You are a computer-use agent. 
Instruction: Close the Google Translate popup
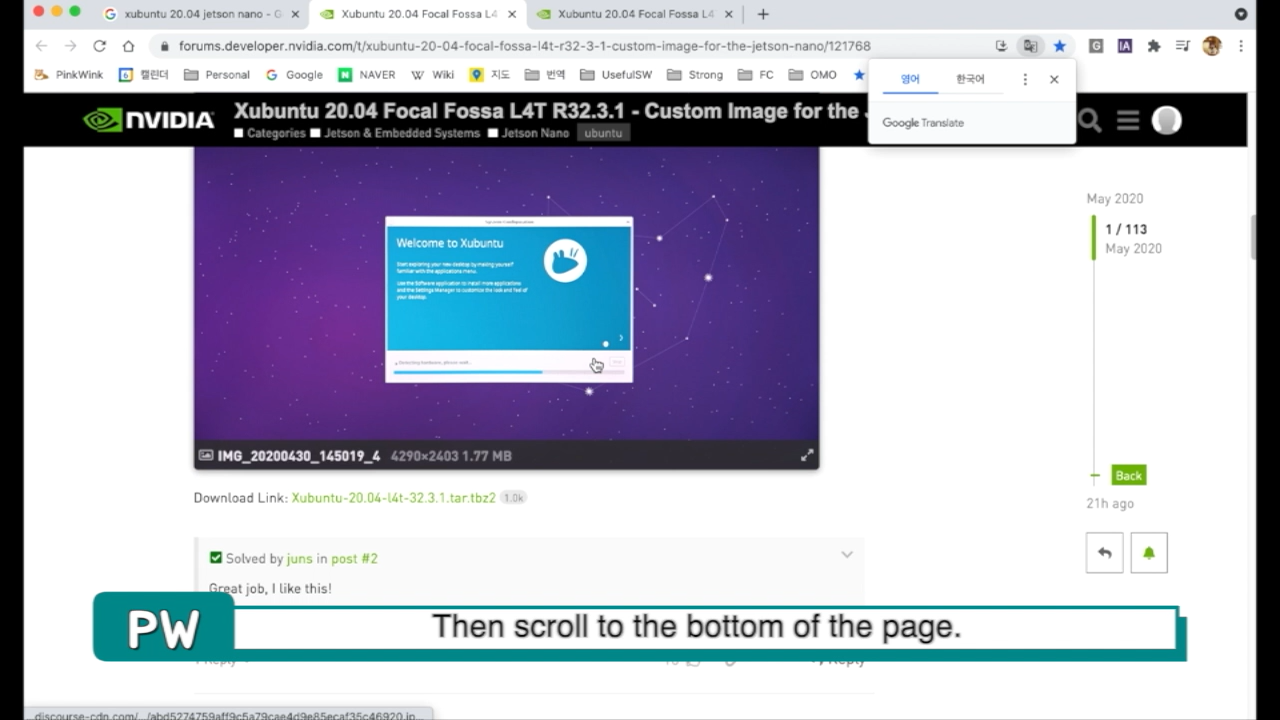tap(1054, 79)
